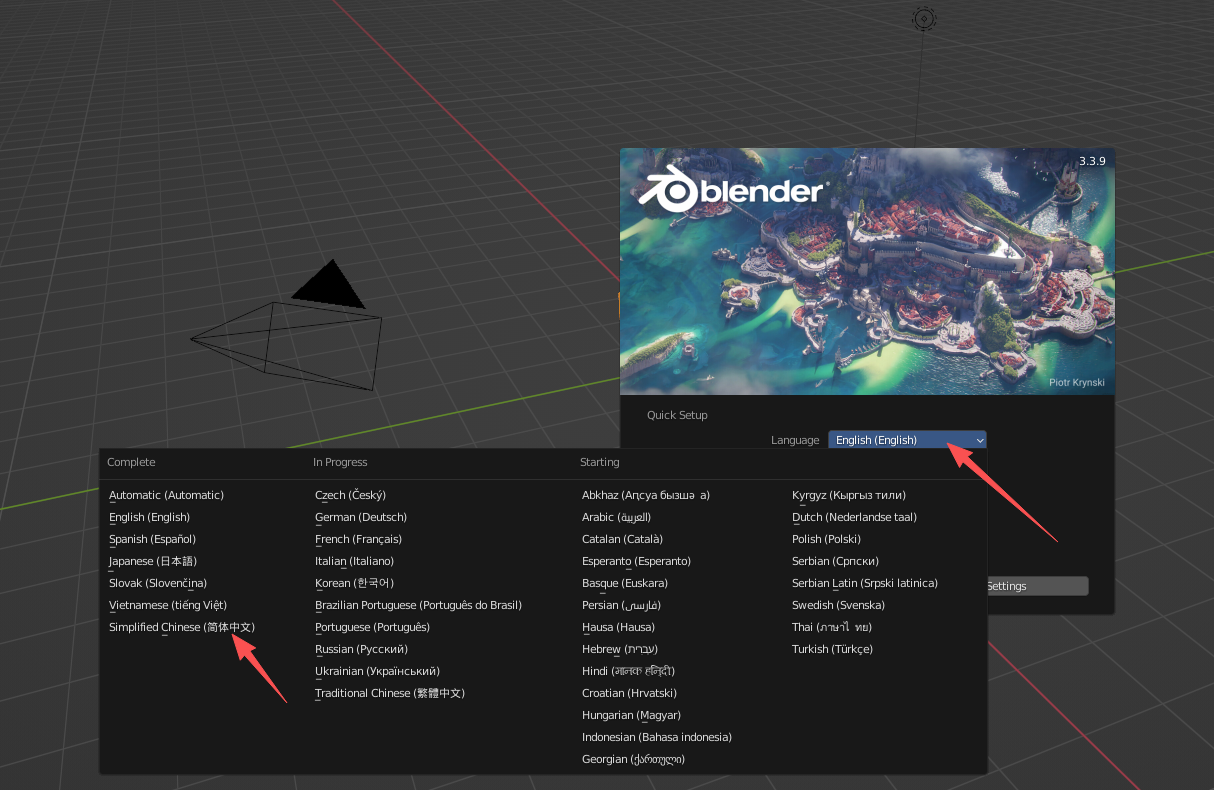
Task: Select Traditional Chinese (繁體中文) option
Action: (390, 693)
